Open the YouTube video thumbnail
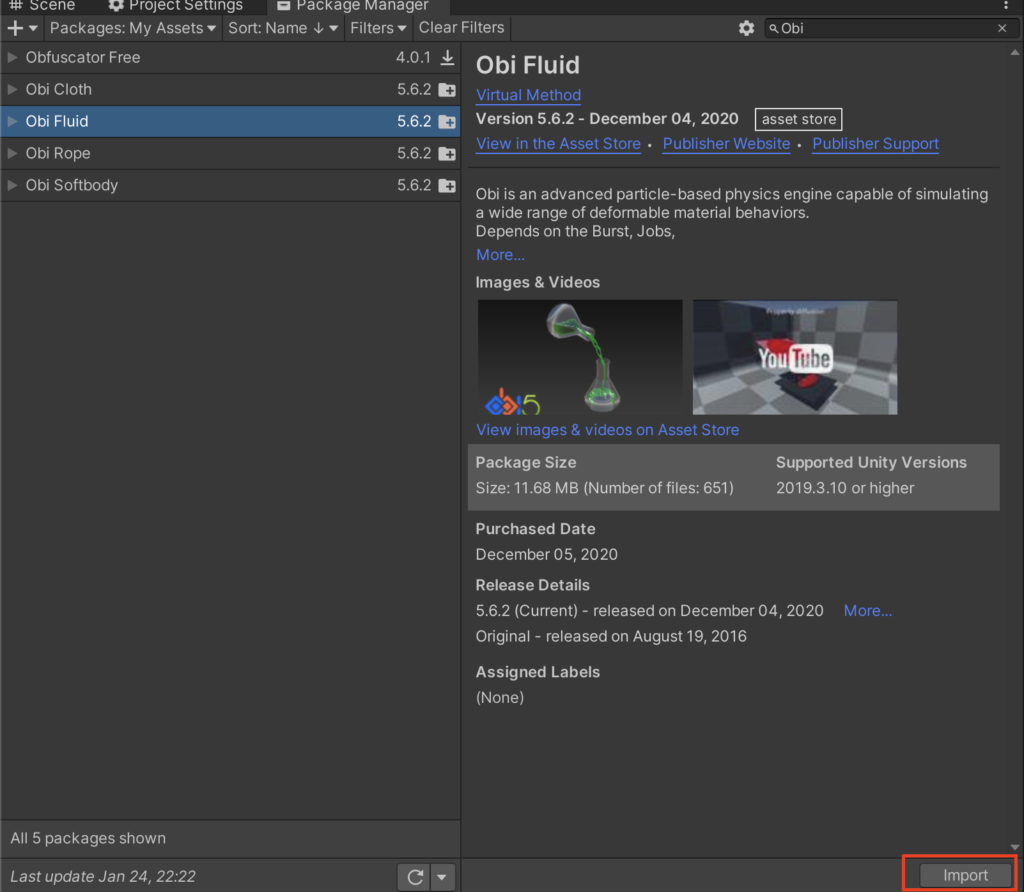 point(795,357)
